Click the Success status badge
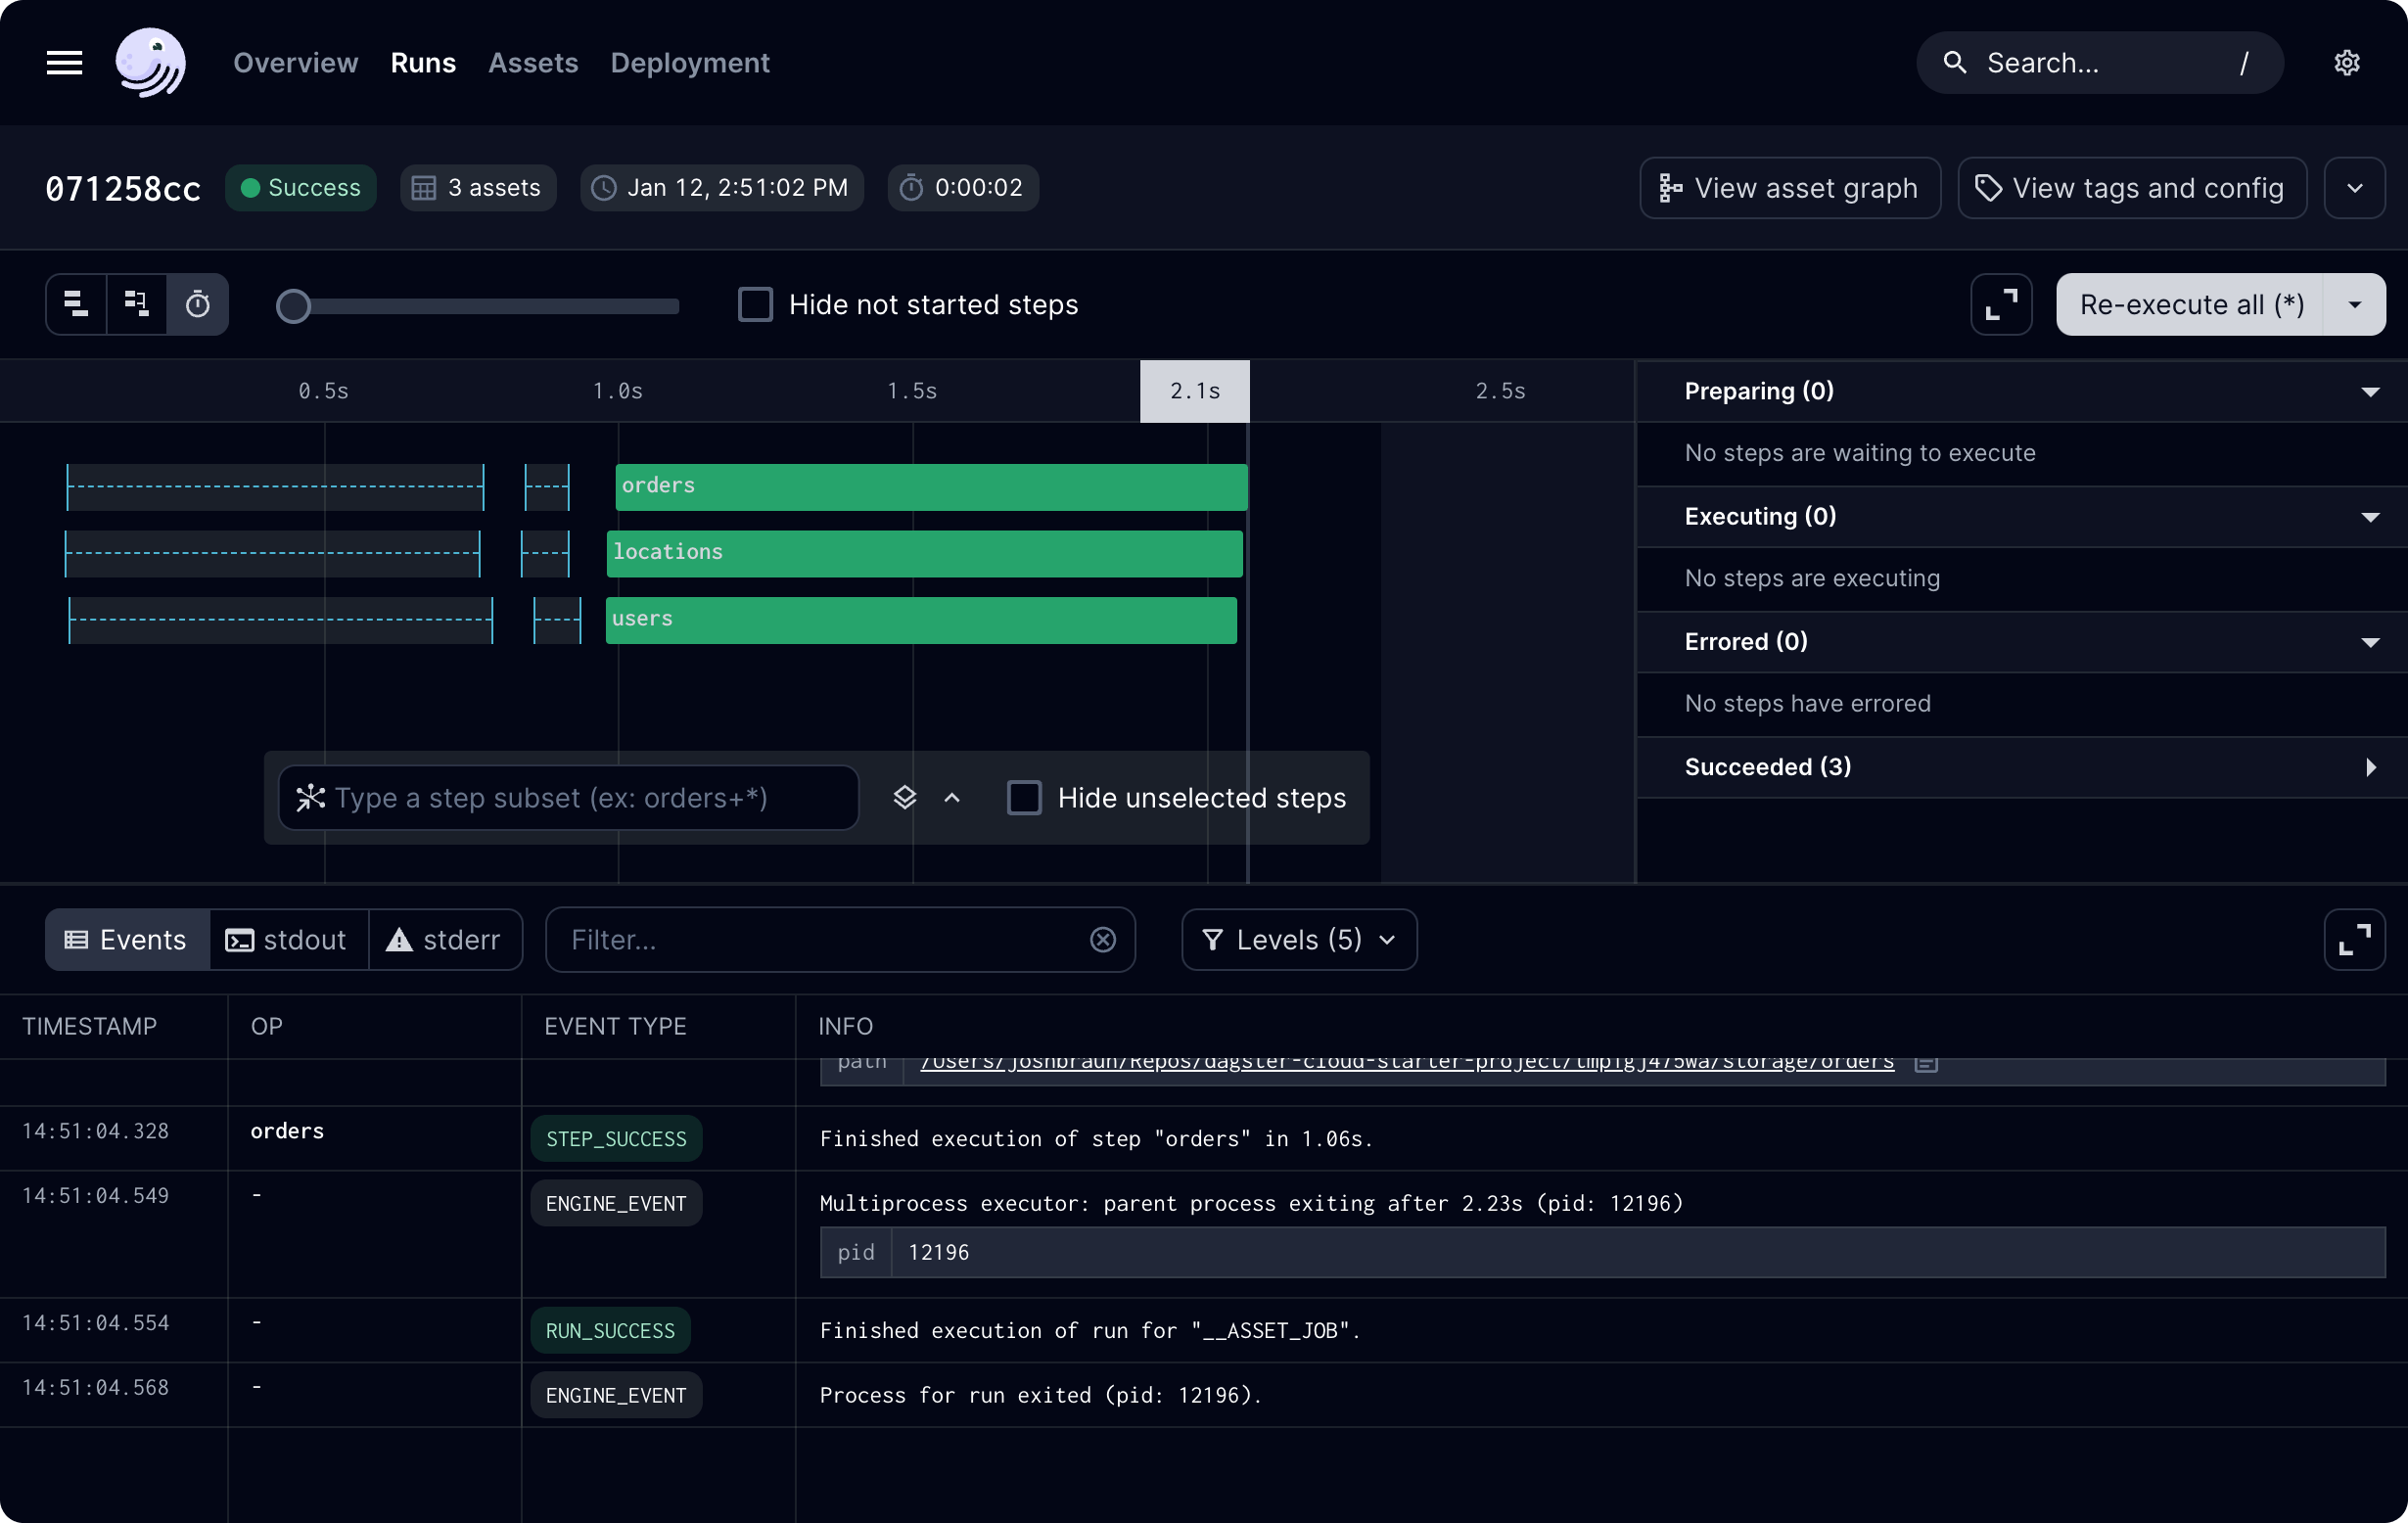The image size is (2408, 1523). [301, 188]
